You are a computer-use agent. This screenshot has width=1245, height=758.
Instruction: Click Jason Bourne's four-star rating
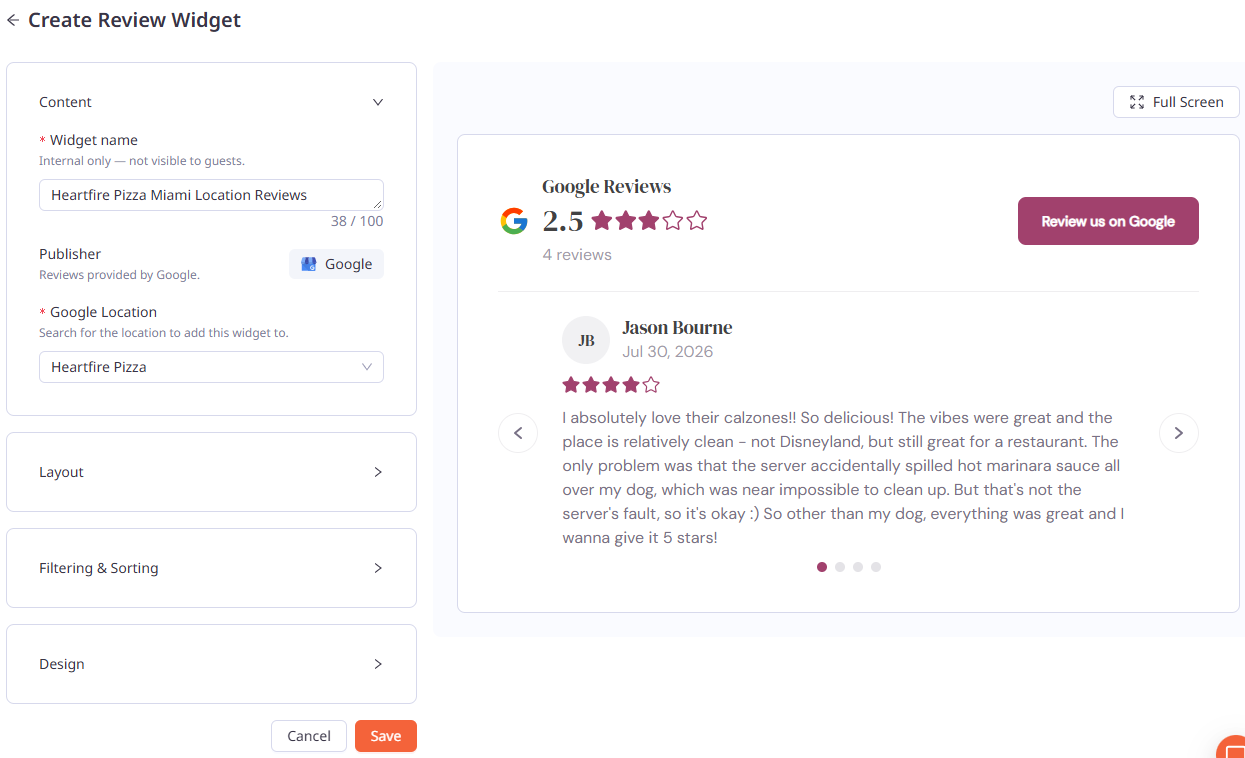611,385
